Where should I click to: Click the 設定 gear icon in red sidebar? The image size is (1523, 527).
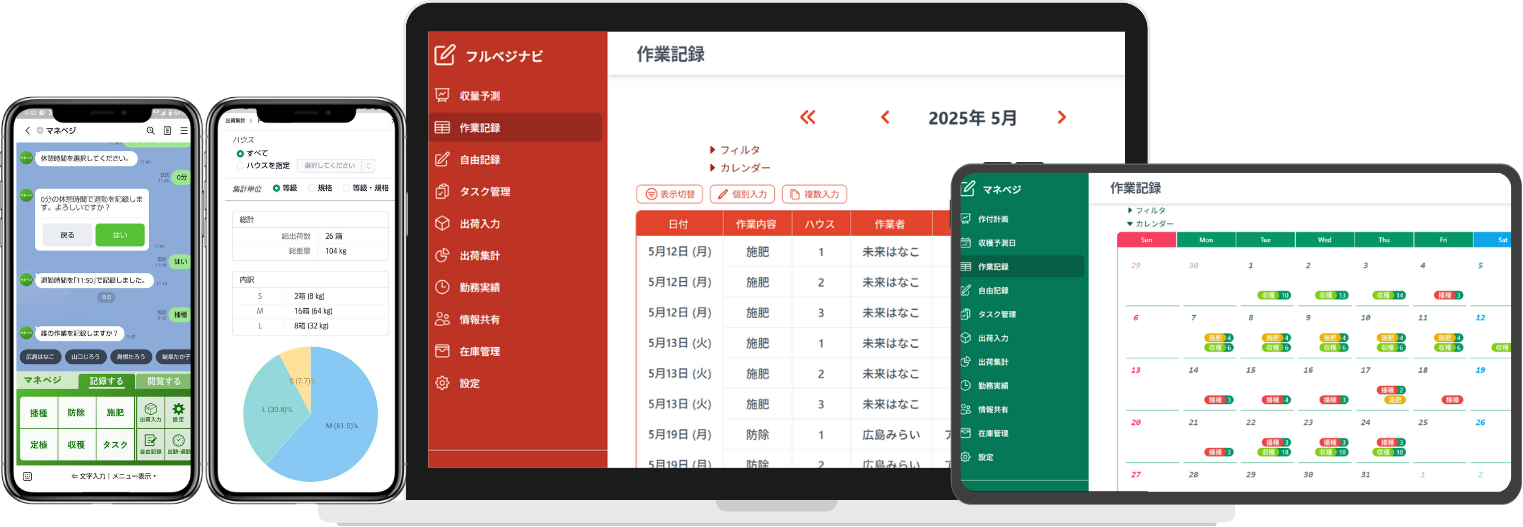[x=443, y=383]
